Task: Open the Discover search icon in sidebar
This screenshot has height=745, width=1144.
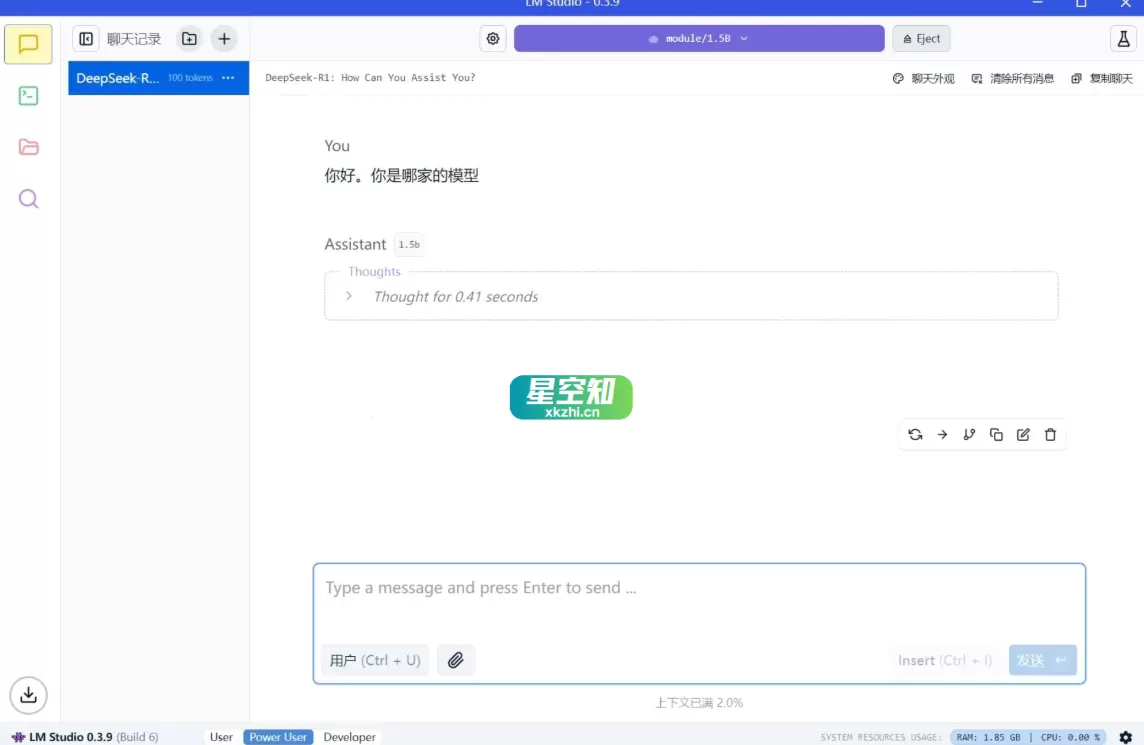Action: pyautogui.click(x=28, y=198)
